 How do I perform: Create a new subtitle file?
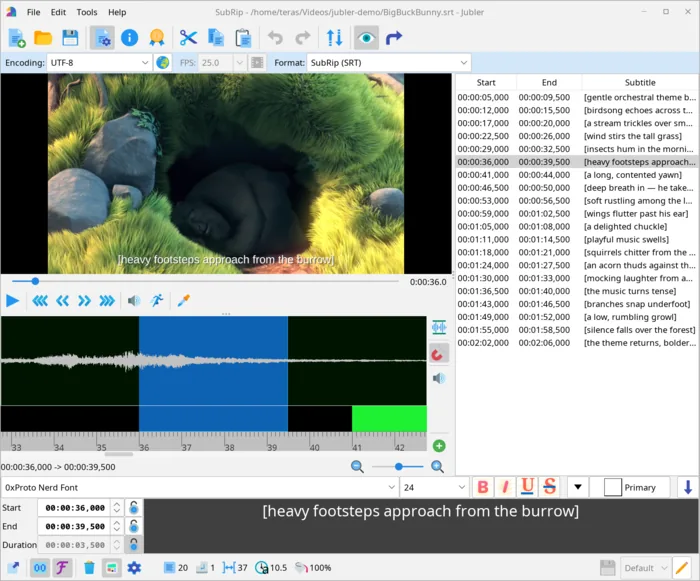click(17, 38)
